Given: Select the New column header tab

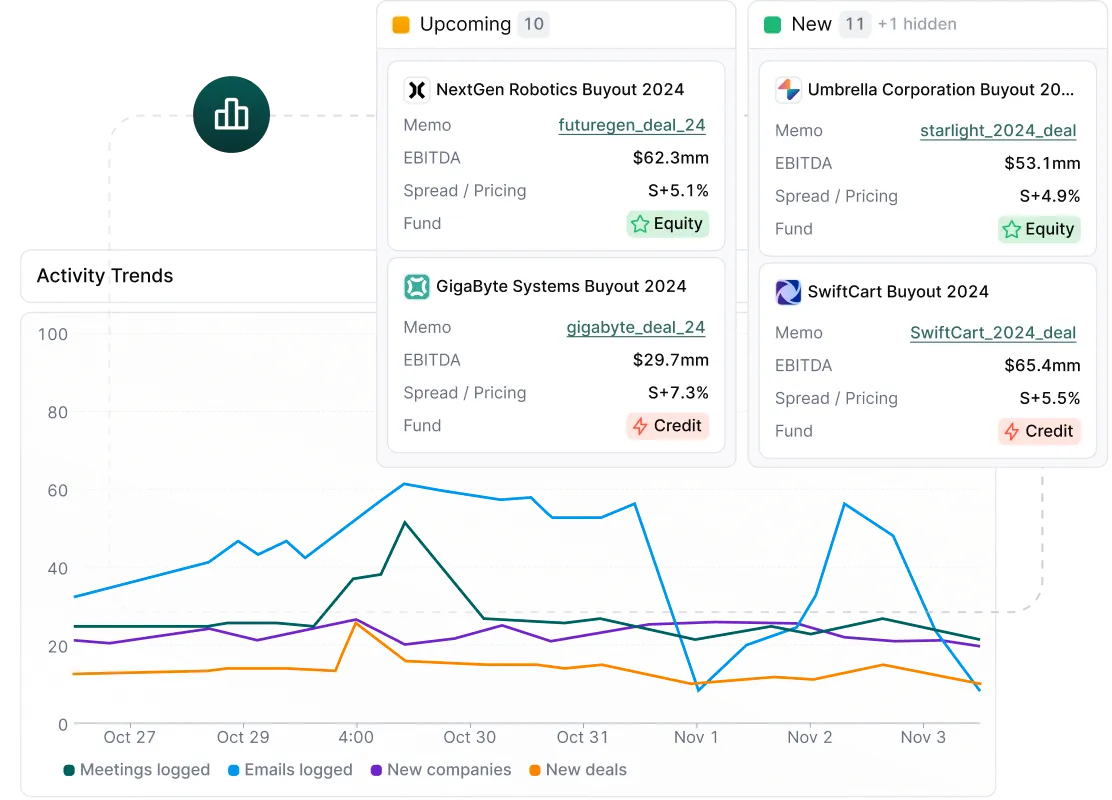Looking at the screenshot, I should 810,23.
